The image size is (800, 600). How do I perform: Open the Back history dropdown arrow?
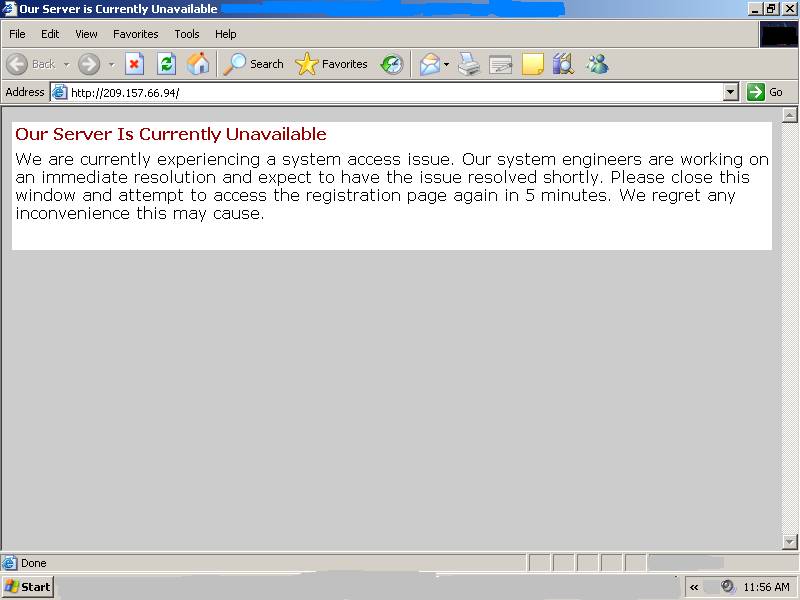tap(67, 65)
